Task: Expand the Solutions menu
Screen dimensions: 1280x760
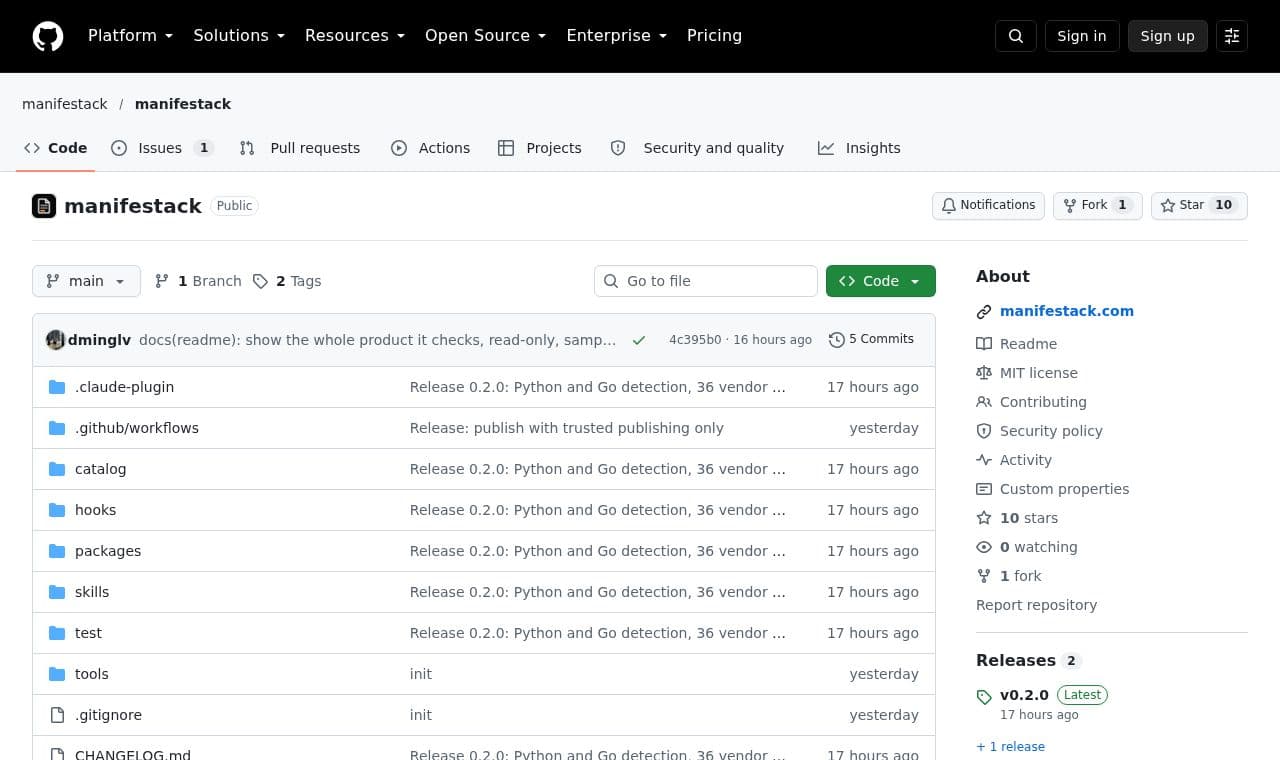Action: pyautogui.click(x=239, y=36)
